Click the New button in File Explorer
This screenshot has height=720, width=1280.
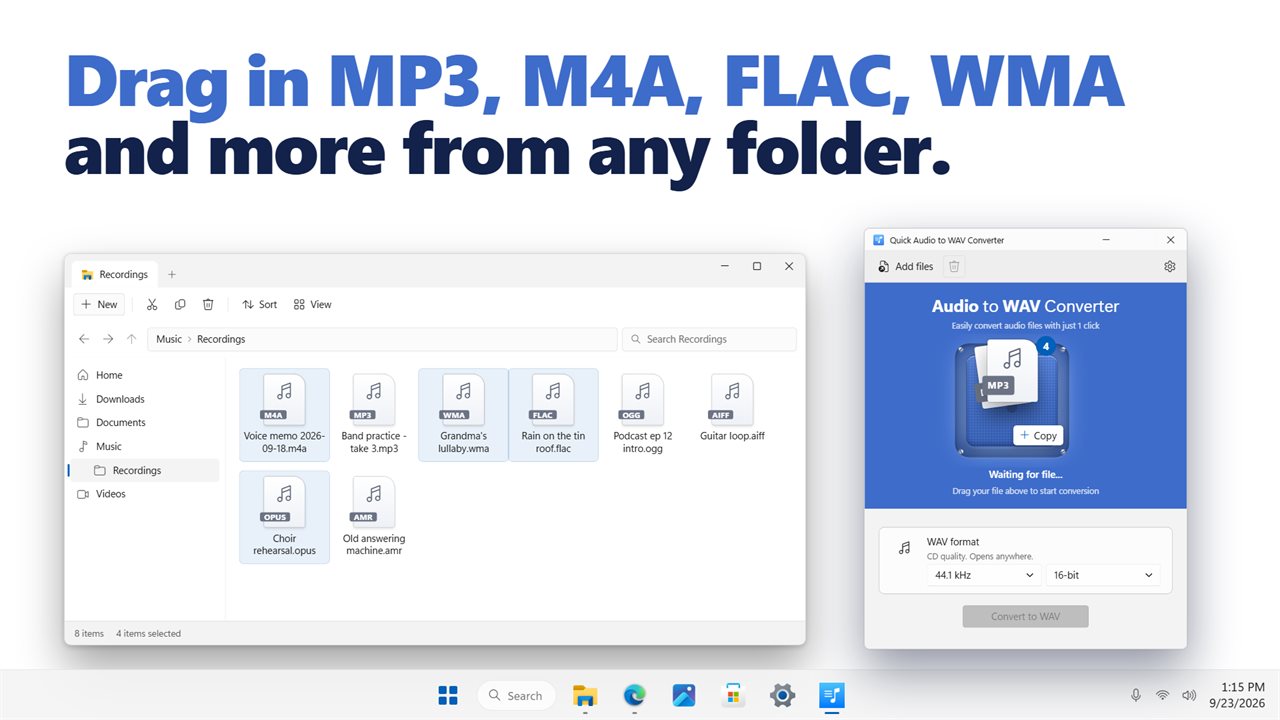point(99,304)
